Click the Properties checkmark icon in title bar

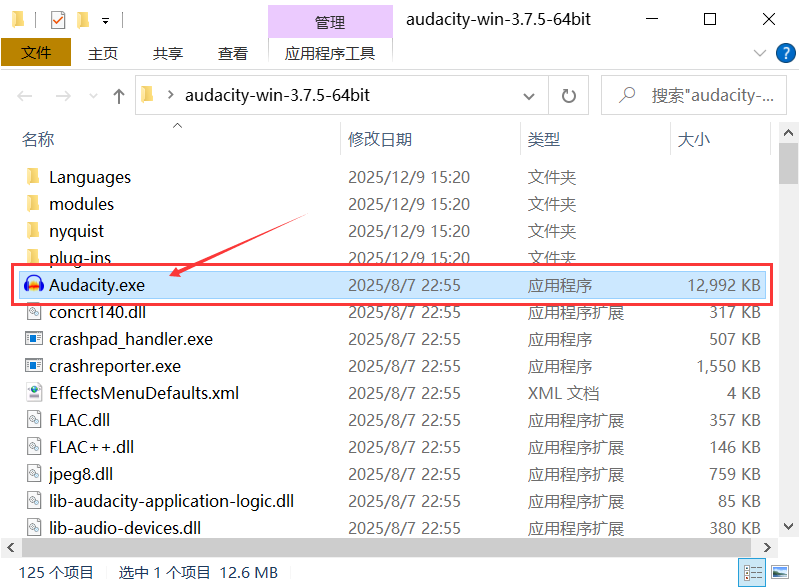[x=57, y=19]
